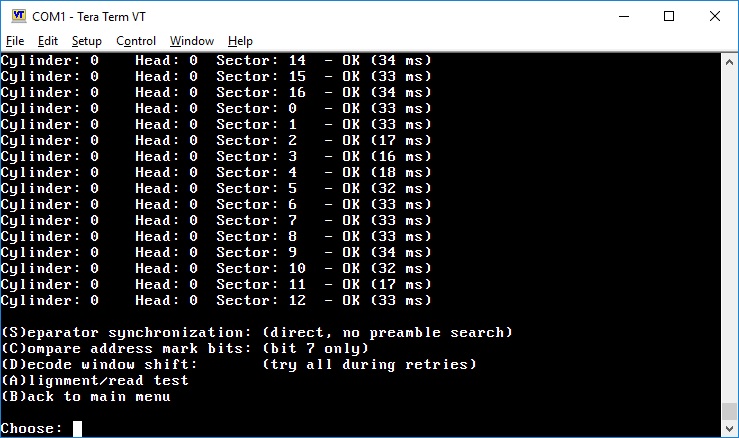This screenshot has height=438, width=739.
Task: Open the File menu
Action: (x=15, y=41)
